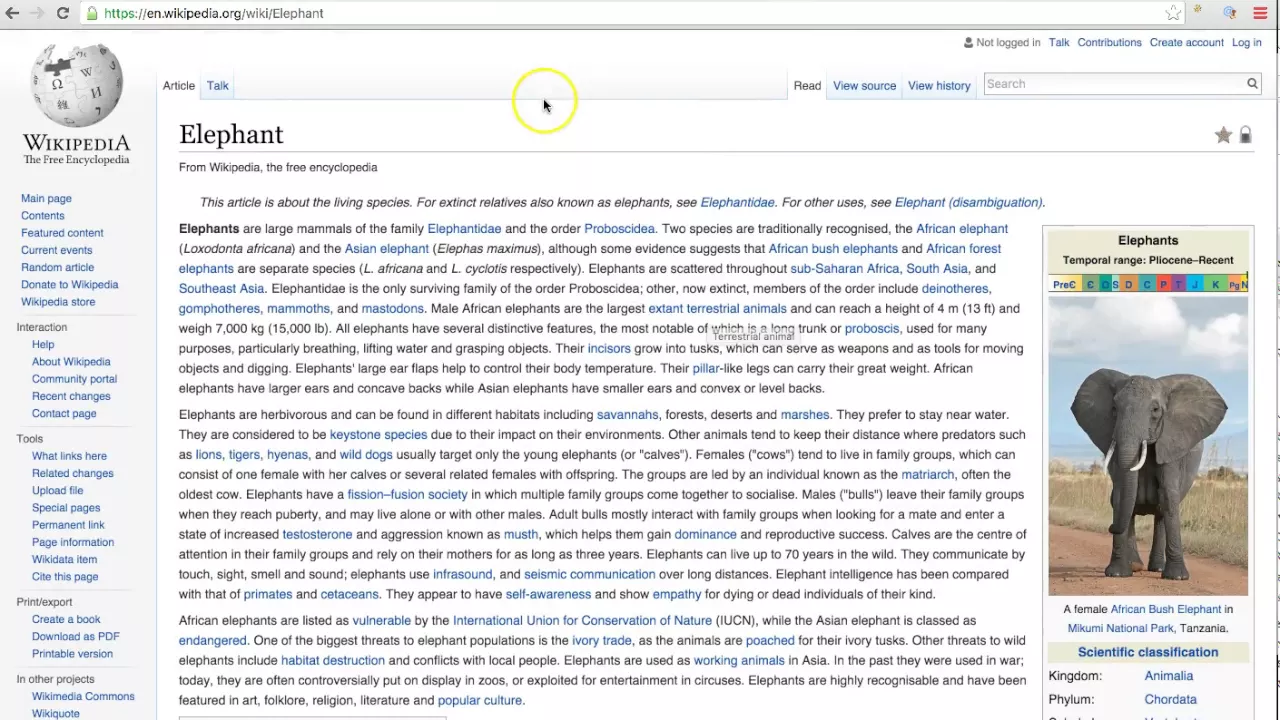Open the Talk tab beside Article

[x=217, y=85]
